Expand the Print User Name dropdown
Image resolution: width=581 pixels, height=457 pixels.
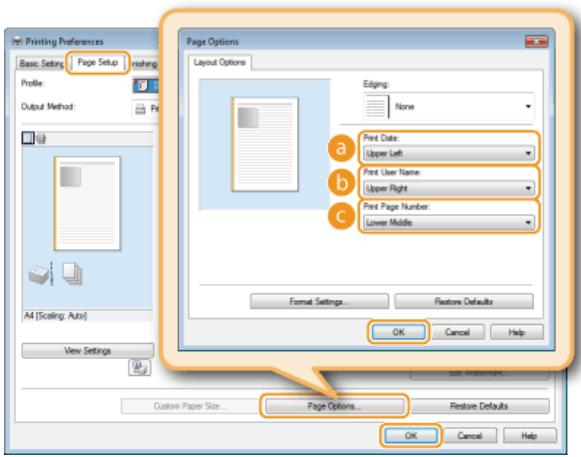[x=448, y=188]
